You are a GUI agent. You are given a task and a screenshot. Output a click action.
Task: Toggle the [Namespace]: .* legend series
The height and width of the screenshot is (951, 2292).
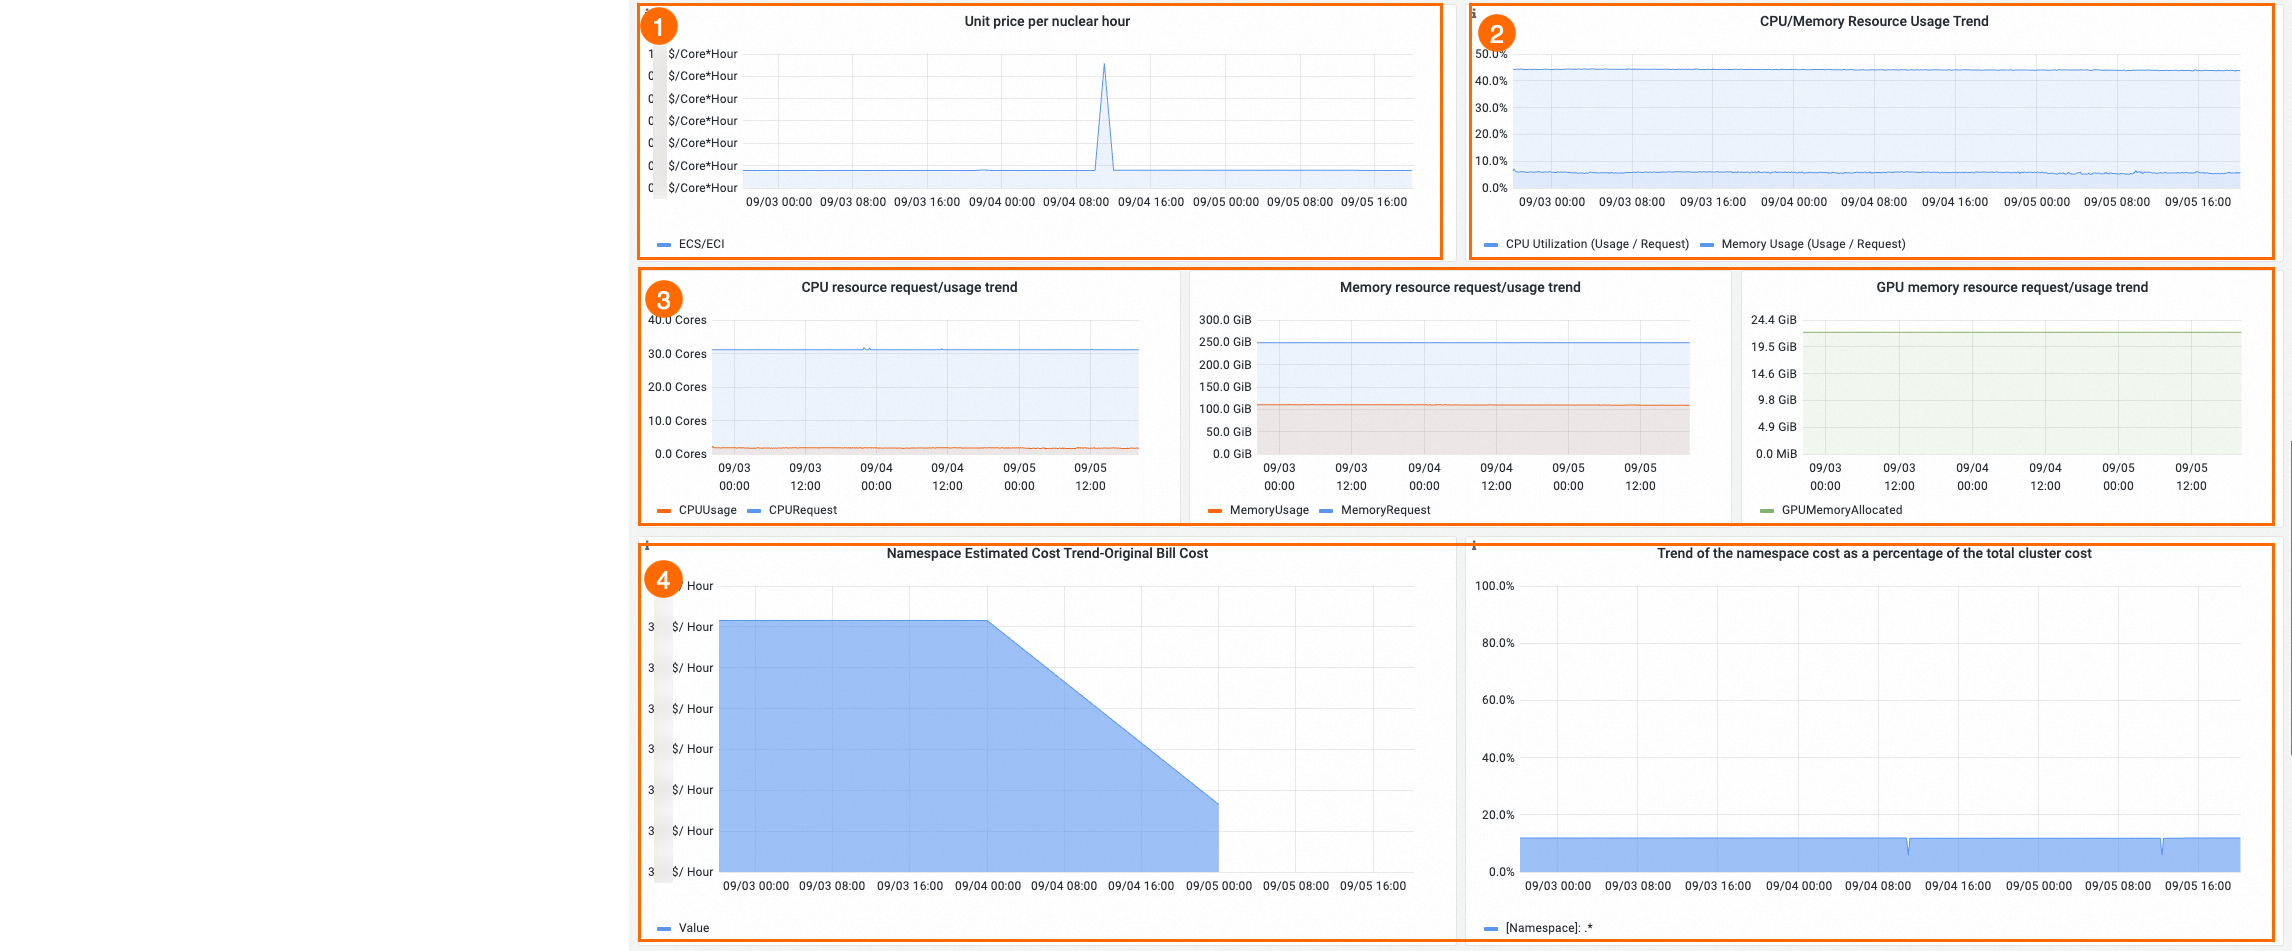(x=1549, y=928)
